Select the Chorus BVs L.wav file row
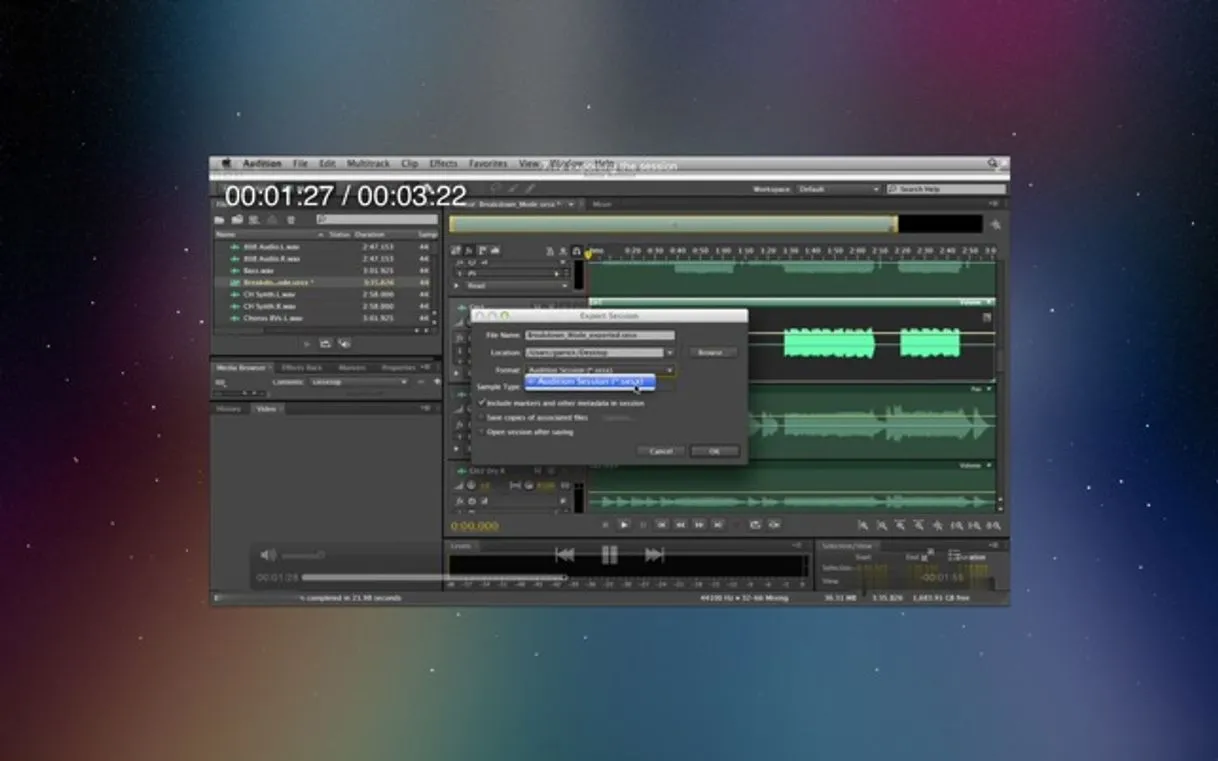The image size is (1218, 761). 323,318
